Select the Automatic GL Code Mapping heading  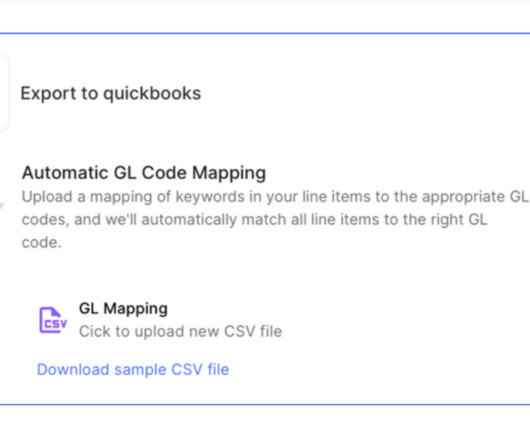click(144, 173)
